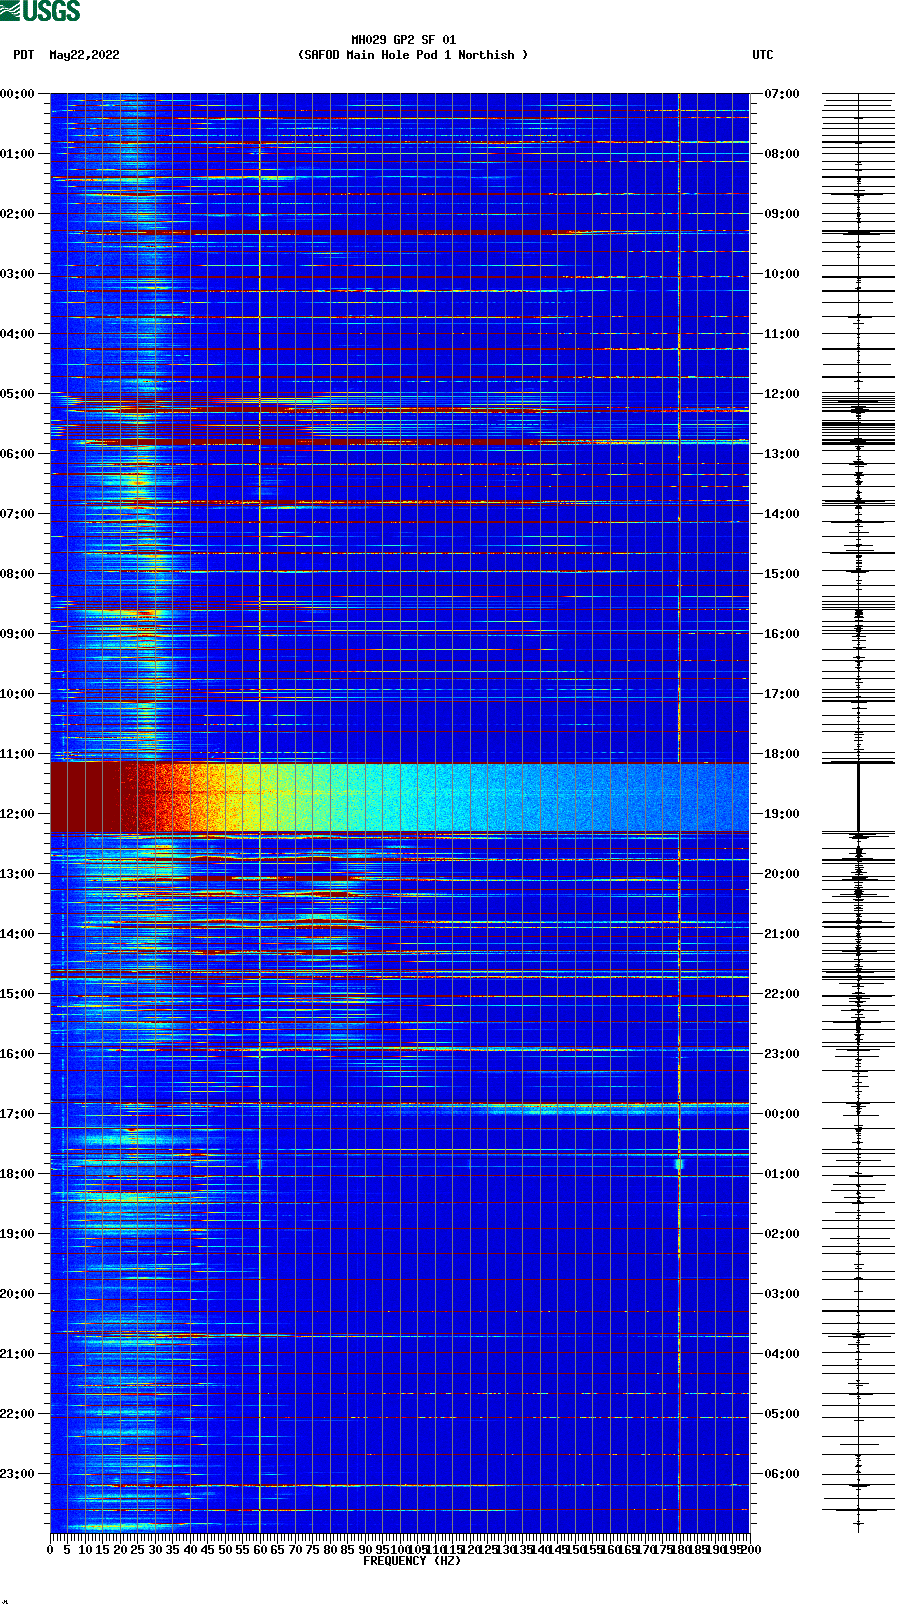Image resolution: width=902 pixels, height=1613 pixels.
Task: Click the 08:00 UTC label on right axis
Action: point(782,154)
